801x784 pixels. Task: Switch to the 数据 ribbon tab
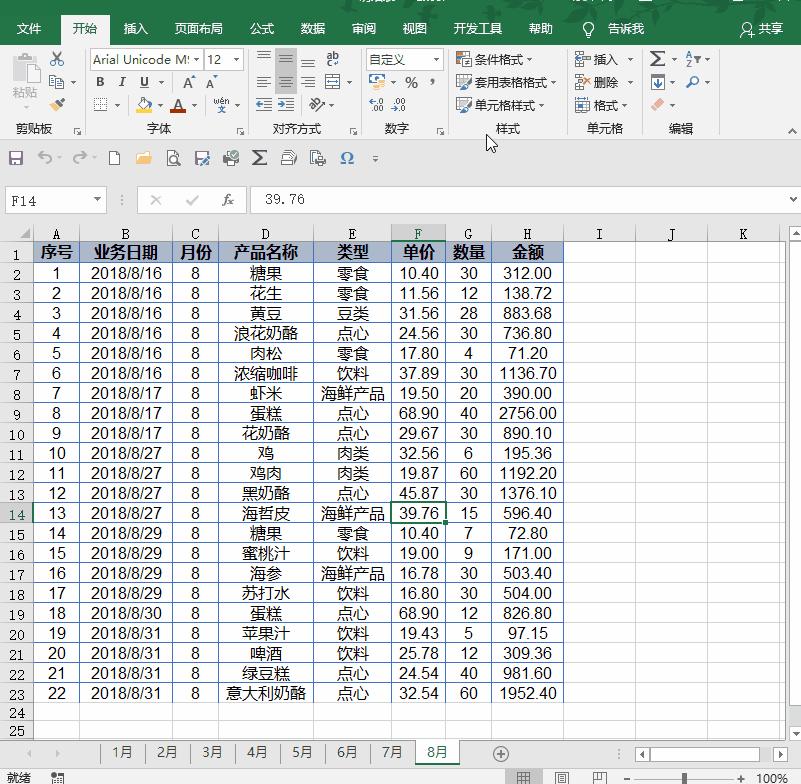311,29
